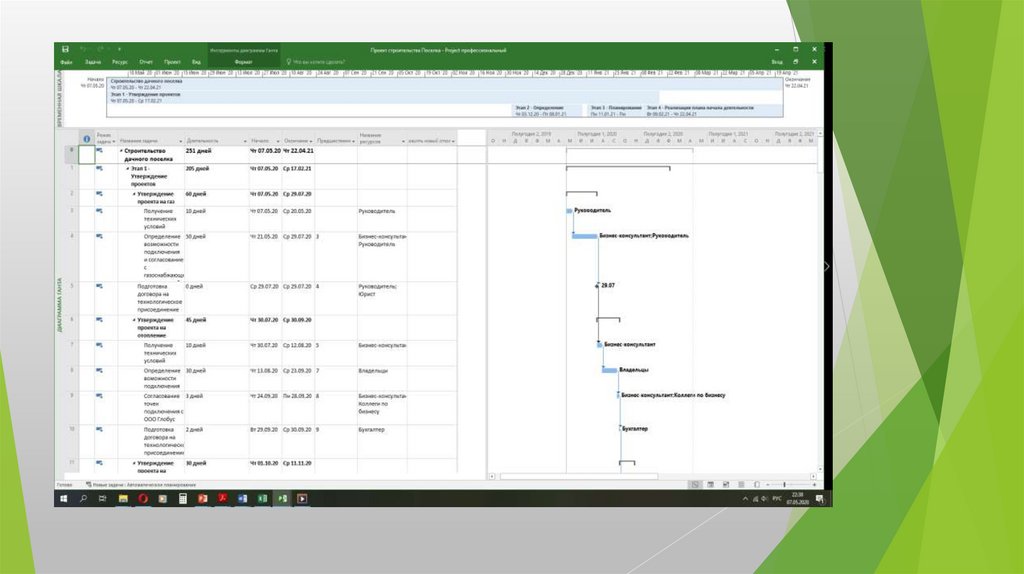The width and height of the screenshot is (1024, 574).
Task: Click the Opera browser taskbar icon
Action: click(144, 497)
